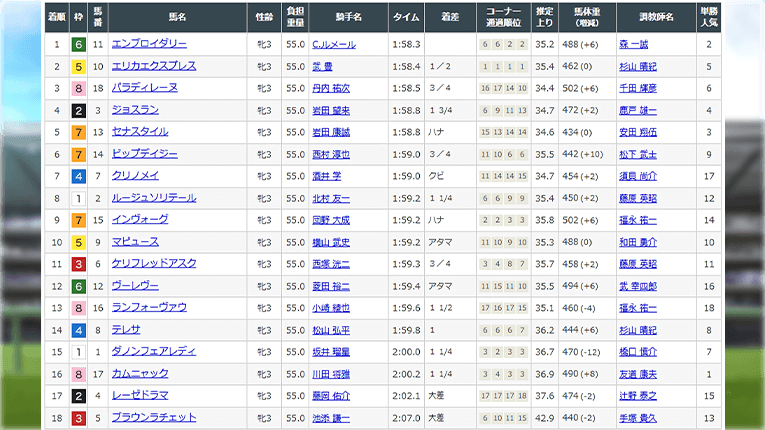
Task: Click the yellow frame 5 badge beside エリカエクスプレス
Action: click(78, 66)
